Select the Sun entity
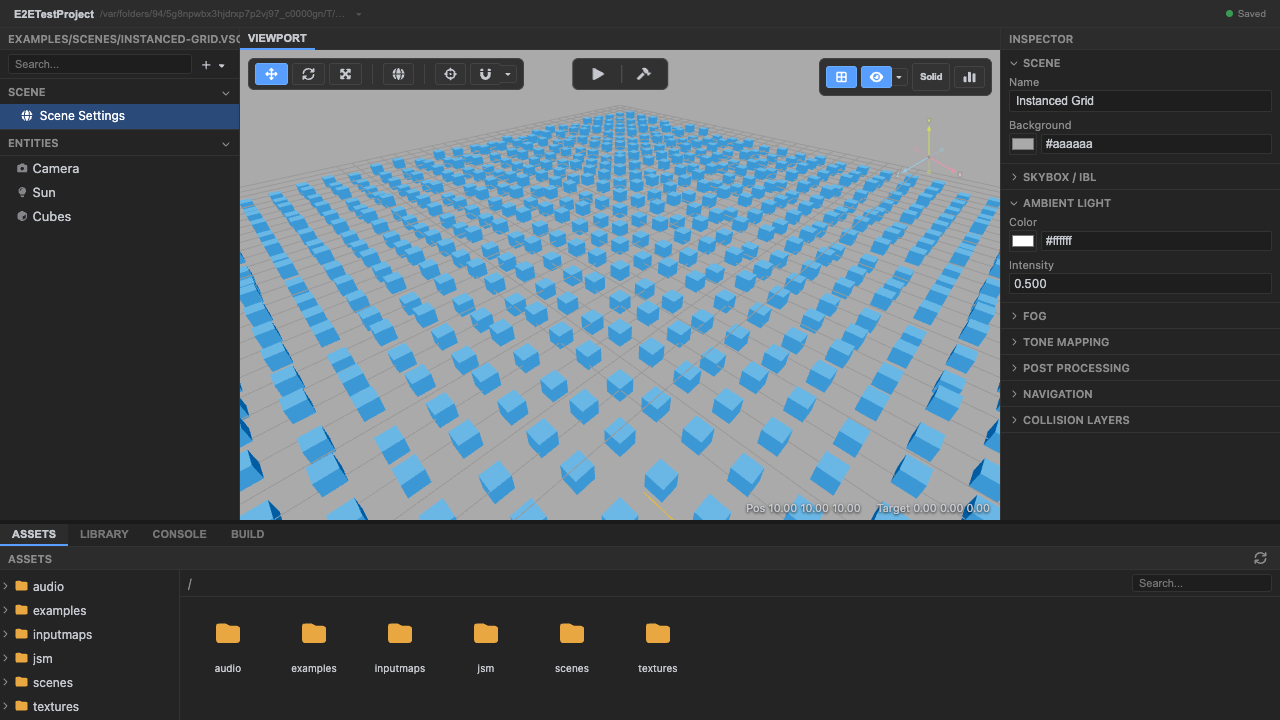 click(120, 193)
